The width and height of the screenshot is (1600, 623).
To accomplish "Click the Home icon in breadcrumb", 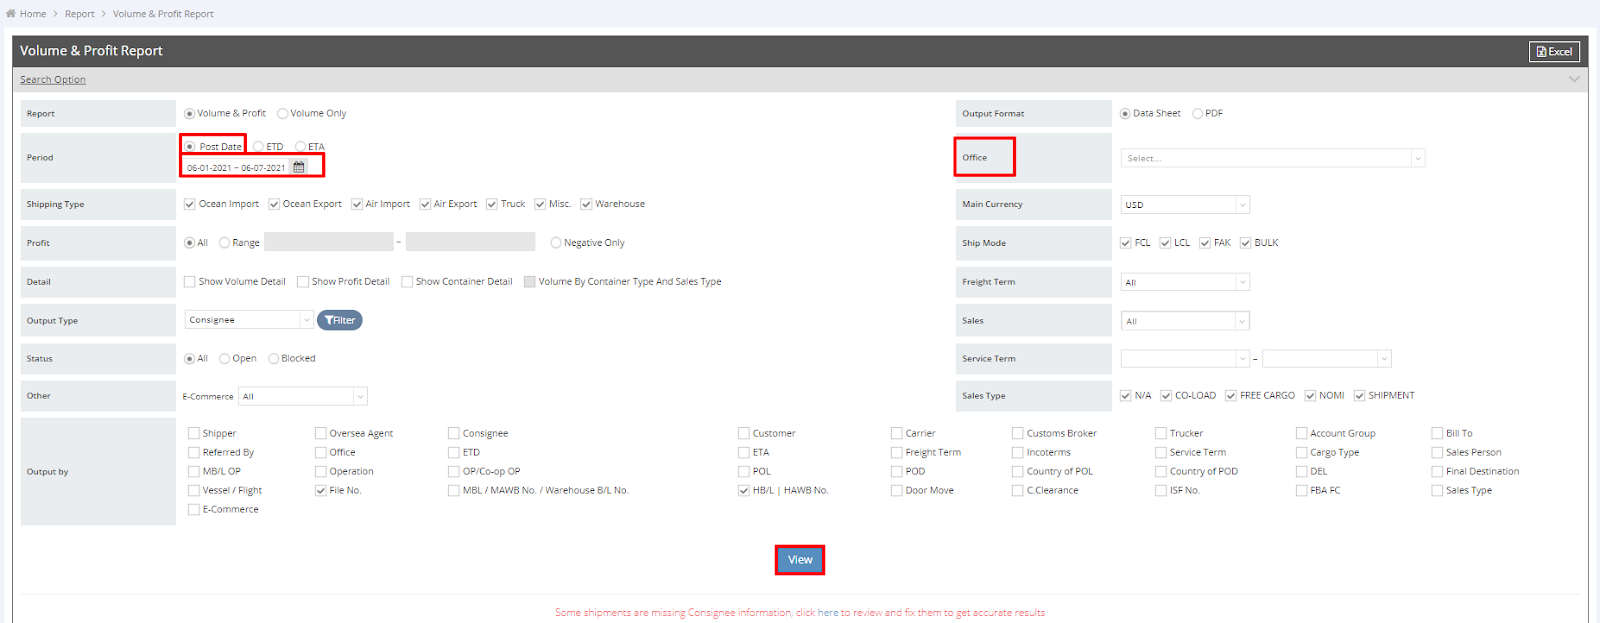I will pos(11,14).
